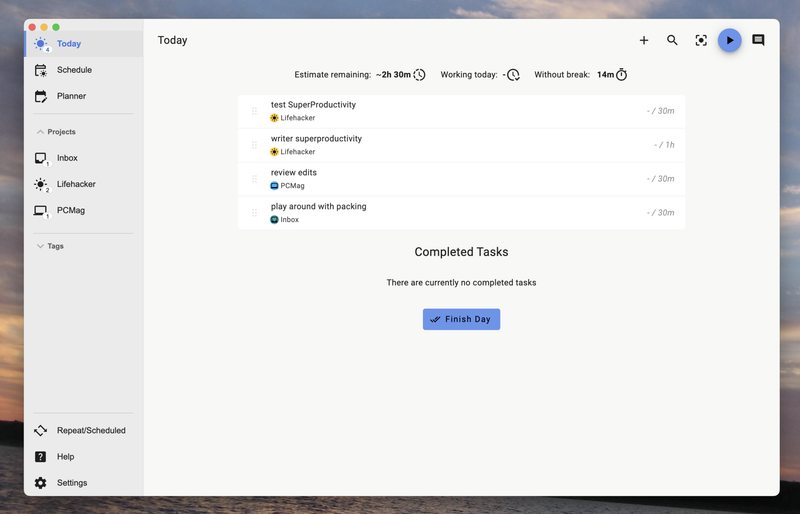Open the PCMag project

pyautogui.click(x=71, y=210)
